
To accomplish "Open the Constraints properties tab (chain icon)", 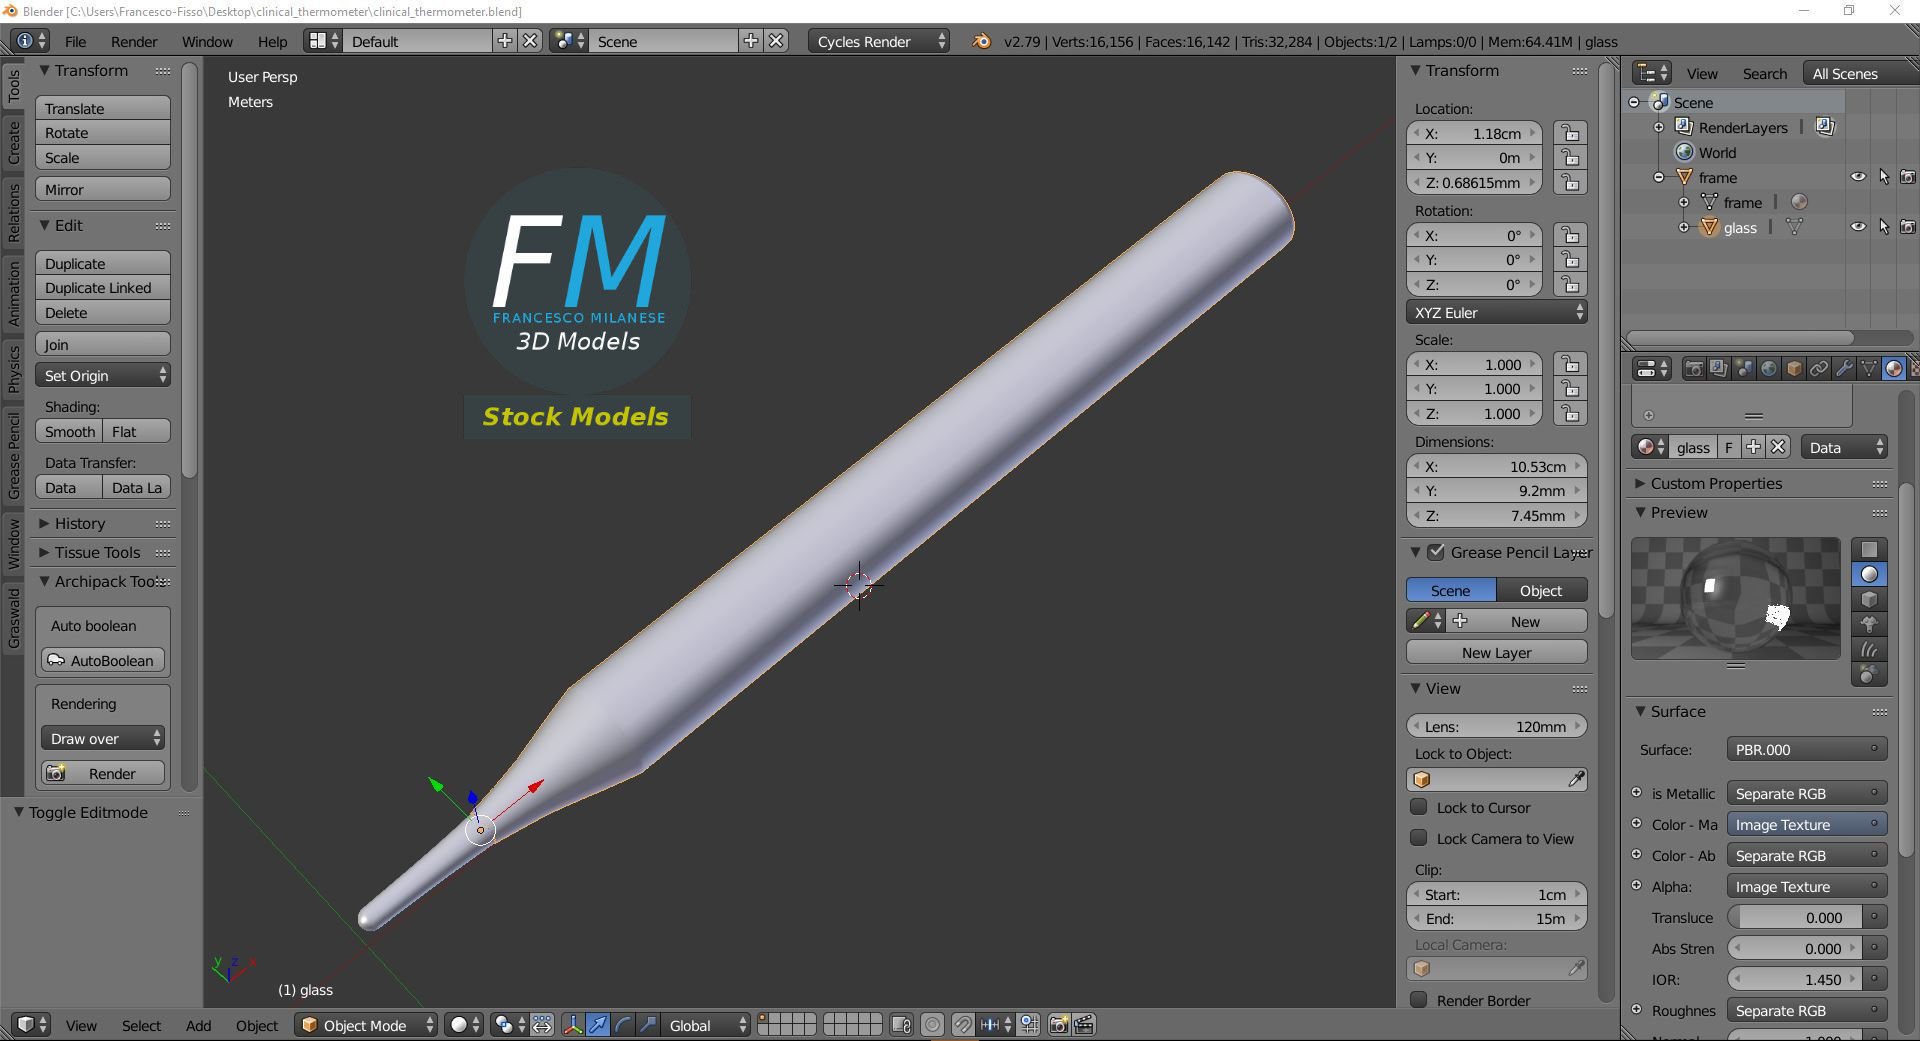I will tap(1819, 369).
